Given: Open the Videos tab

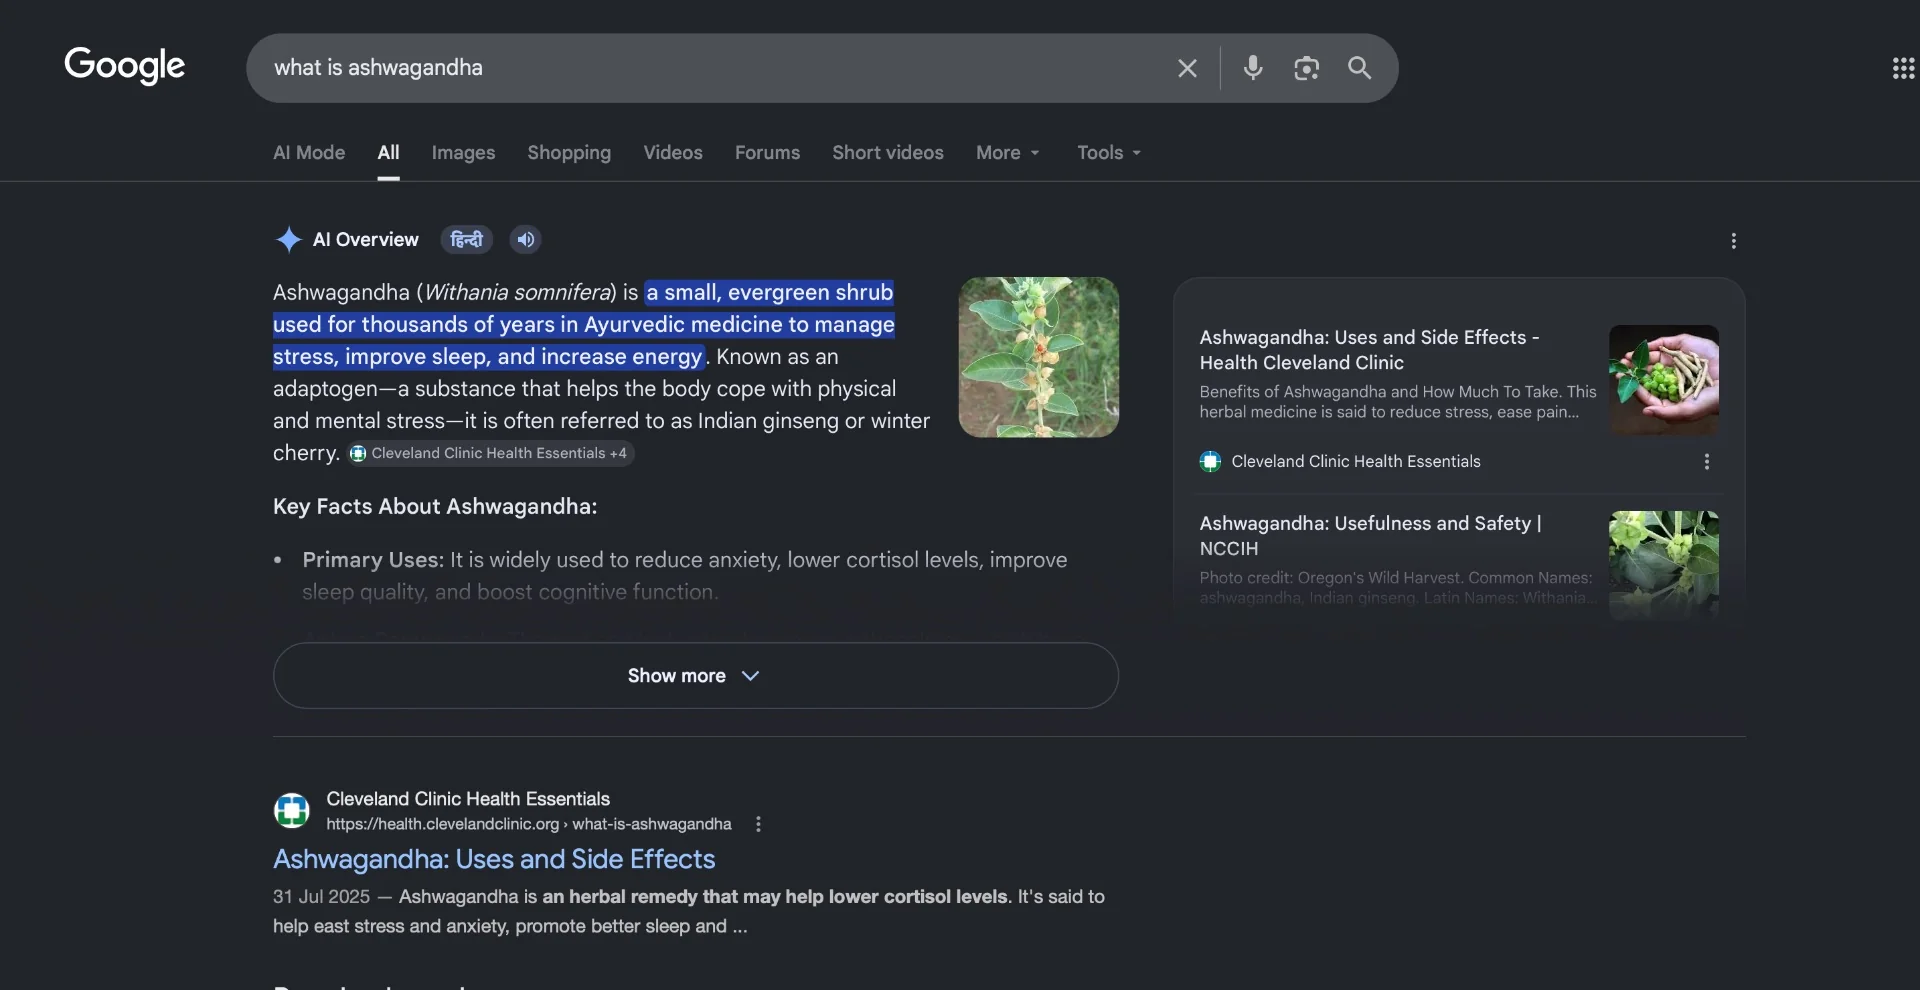Looking at the screenshot, I should click(673, 153).
